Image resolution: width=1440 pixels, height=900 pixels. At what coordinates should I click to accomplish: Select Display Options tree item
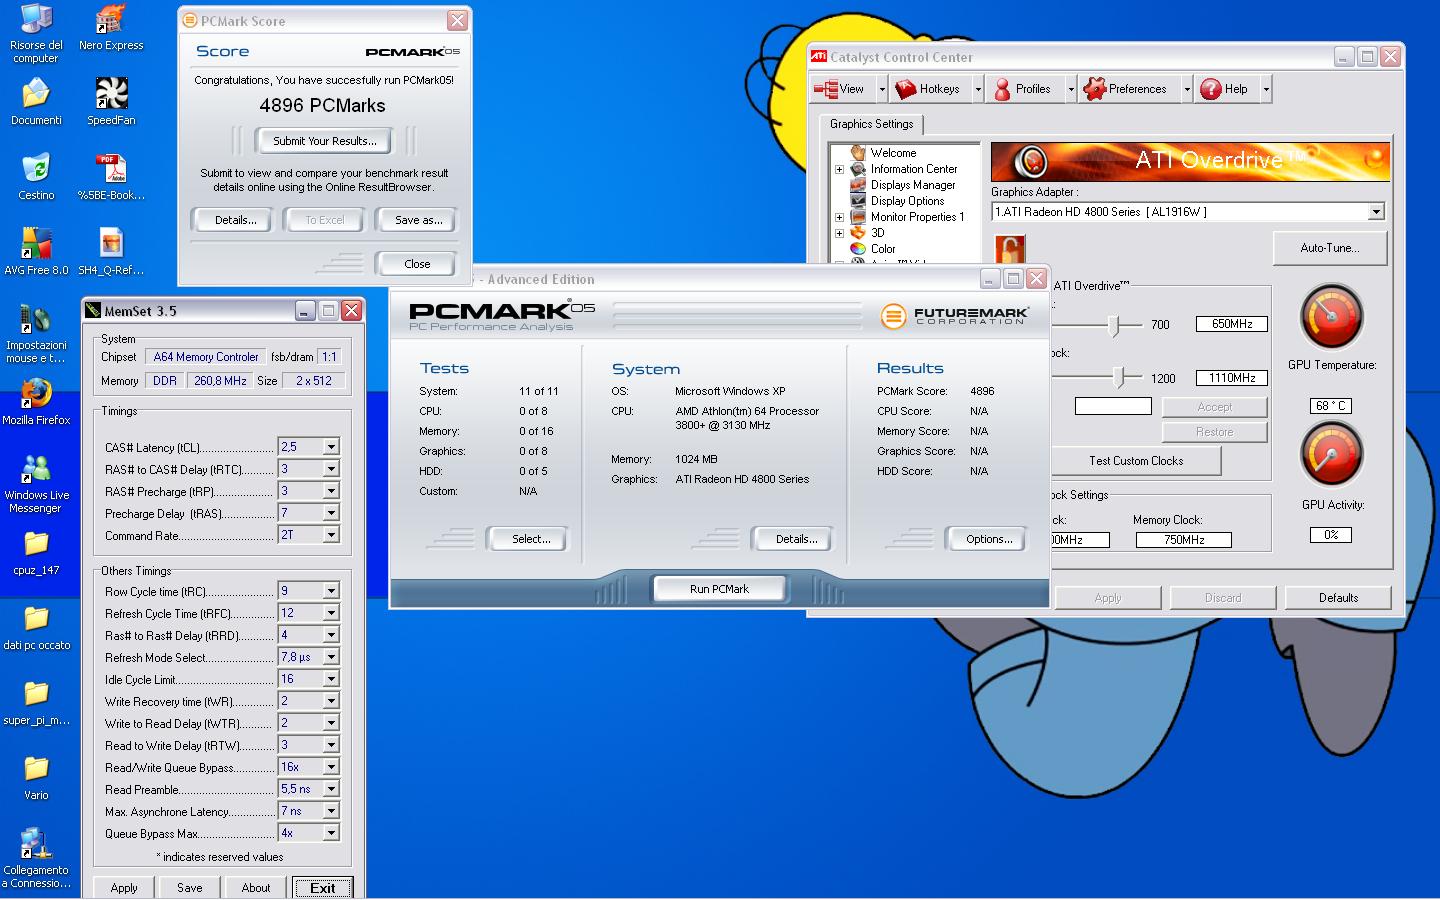(907, 201)
